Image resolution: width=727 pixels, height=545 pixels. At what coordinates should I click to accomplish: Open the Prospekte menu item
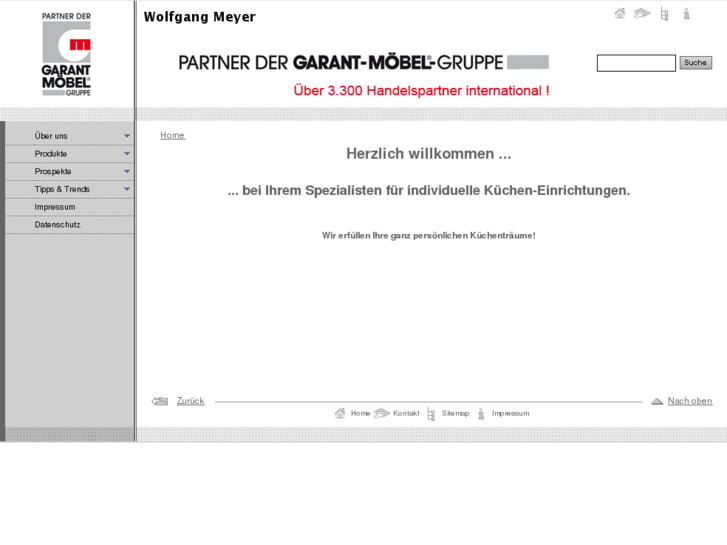tap(70, 171)
